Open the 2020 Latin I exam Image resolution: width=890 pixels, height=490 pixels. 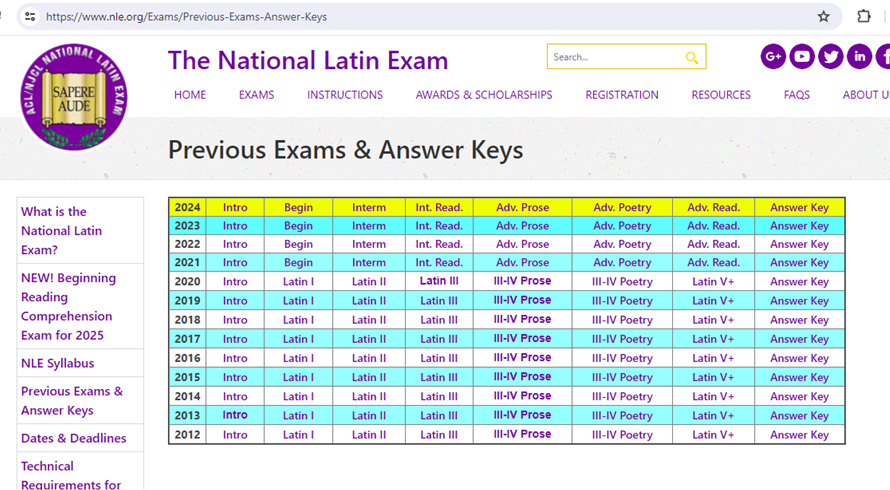(298, 282)
